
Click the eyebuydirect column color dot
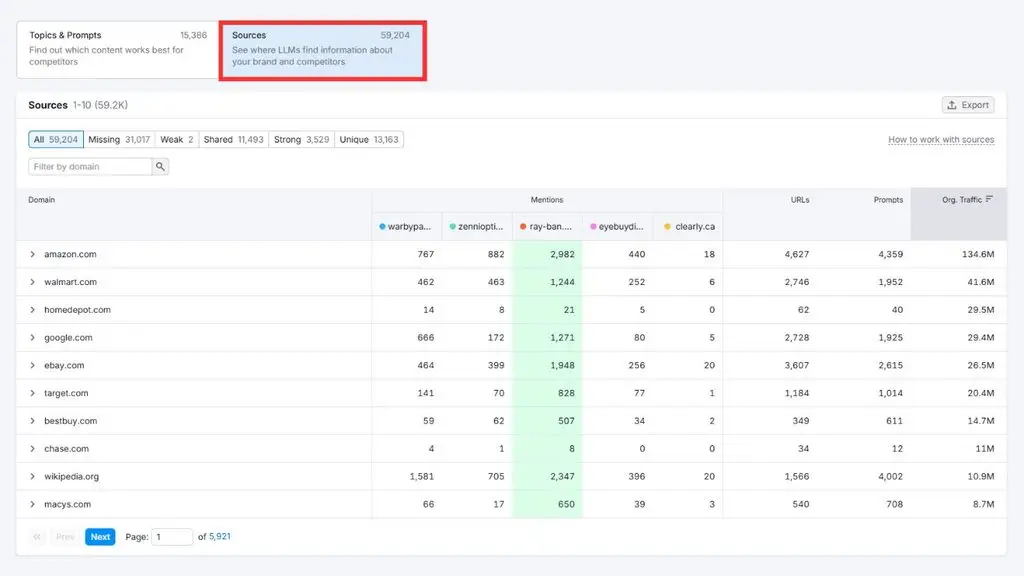pyautogui.click(x=593, y=227)
